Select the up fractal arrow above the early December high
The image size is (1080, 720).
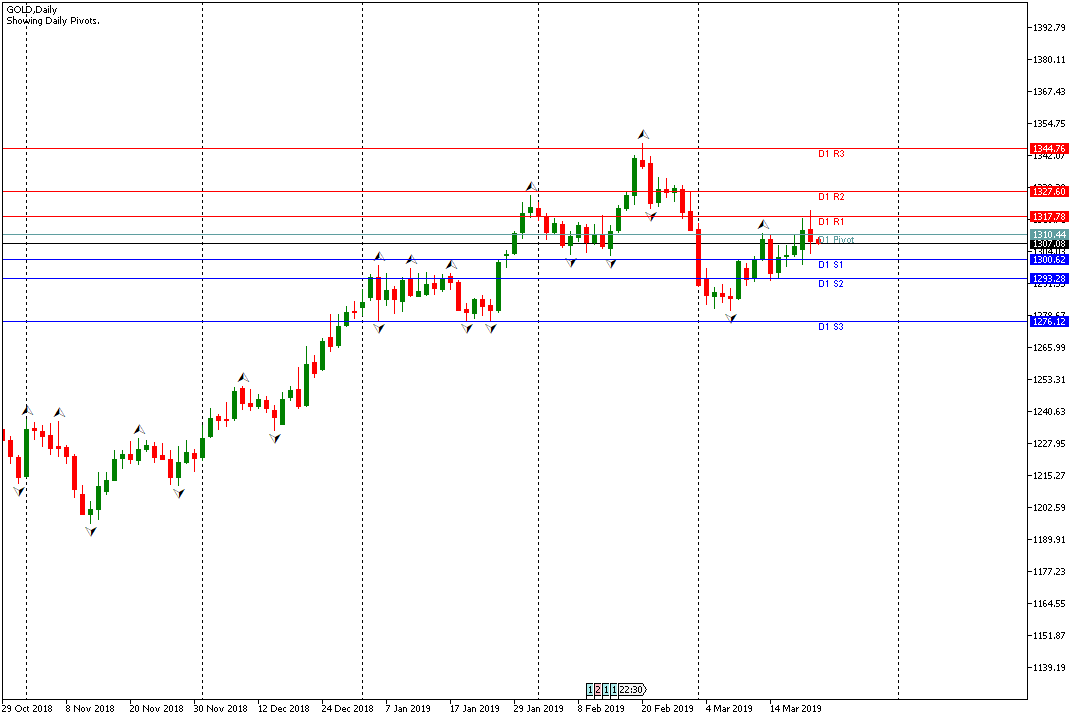click(243, 377)
